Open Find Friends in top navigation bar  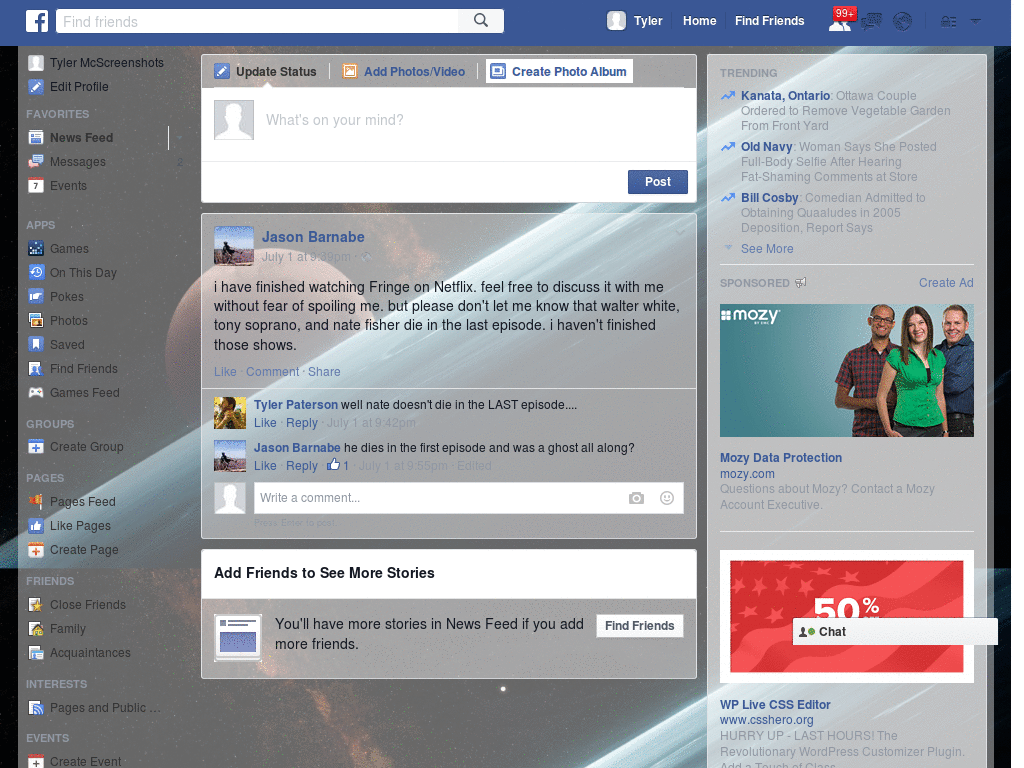[x=769, y=21]
